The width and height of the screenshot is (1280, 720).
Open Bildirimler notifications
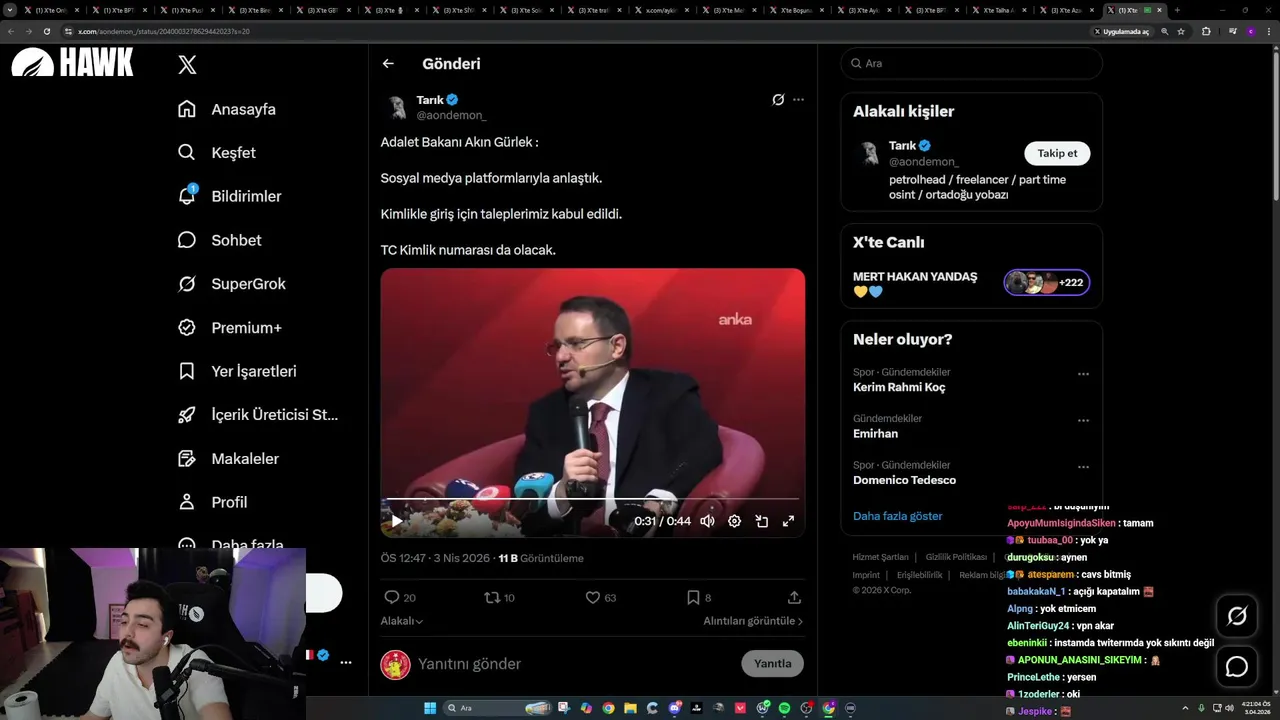(229, 196)
